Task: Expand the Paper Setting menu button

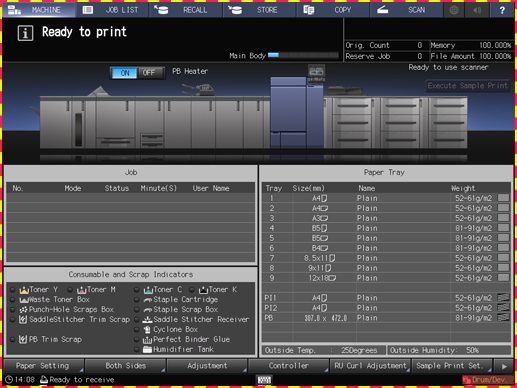Action: (x=43, y=366)
